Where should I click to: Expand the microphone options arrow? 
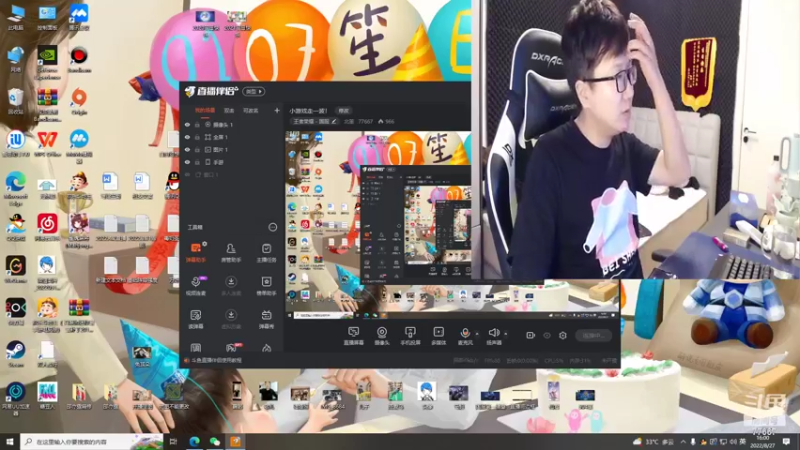(x=477, y=334)
